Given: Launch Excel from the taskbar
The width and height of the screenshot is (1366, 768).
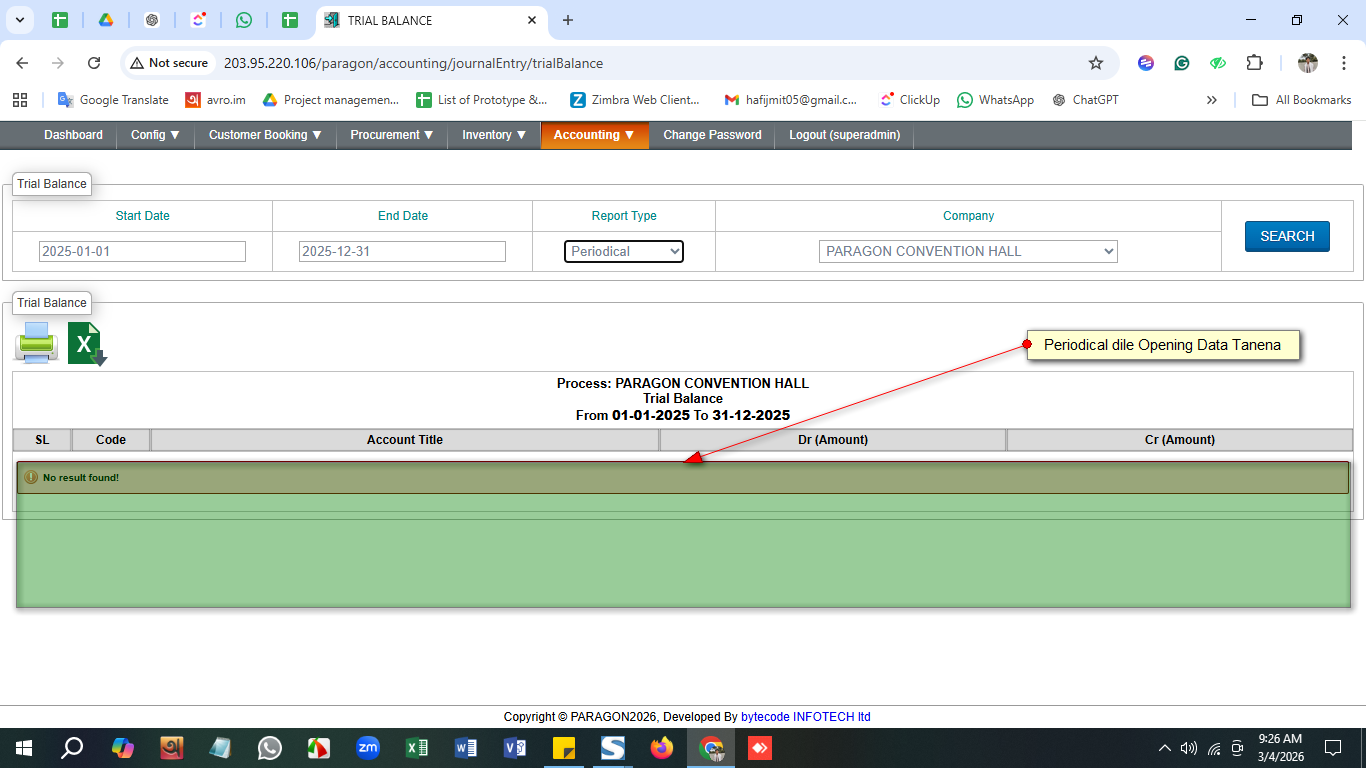Looking at the screenshot, I should pyautogui.click(x=417, y=748).
